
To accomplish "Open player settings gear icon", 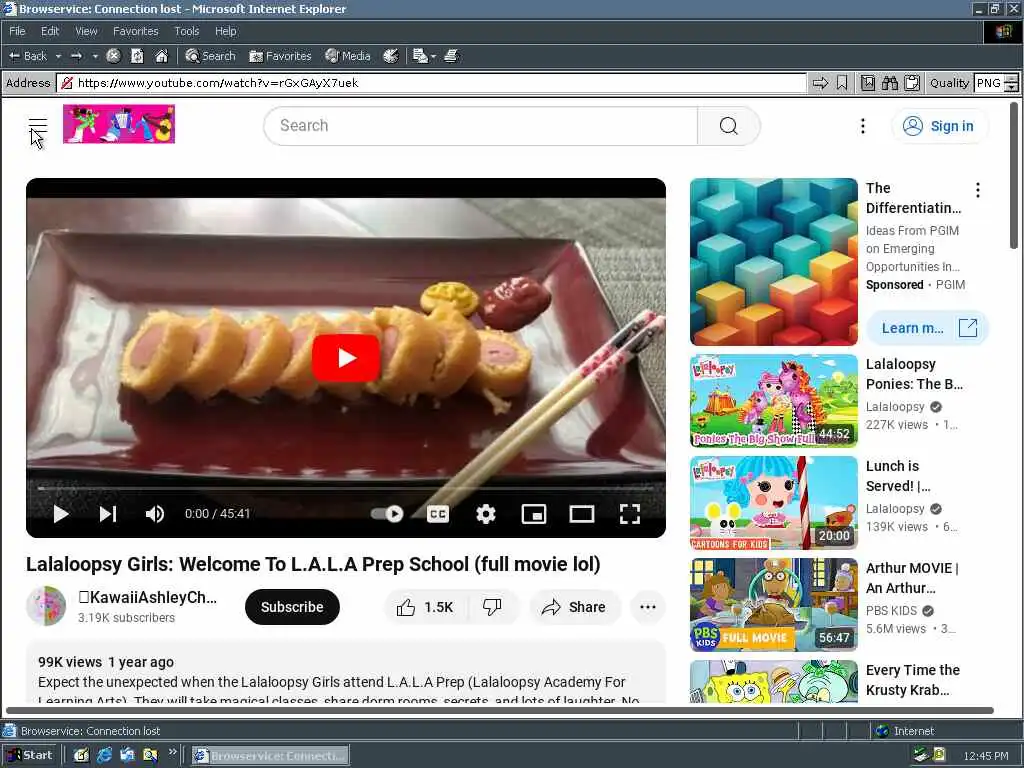I will (486, 514).
